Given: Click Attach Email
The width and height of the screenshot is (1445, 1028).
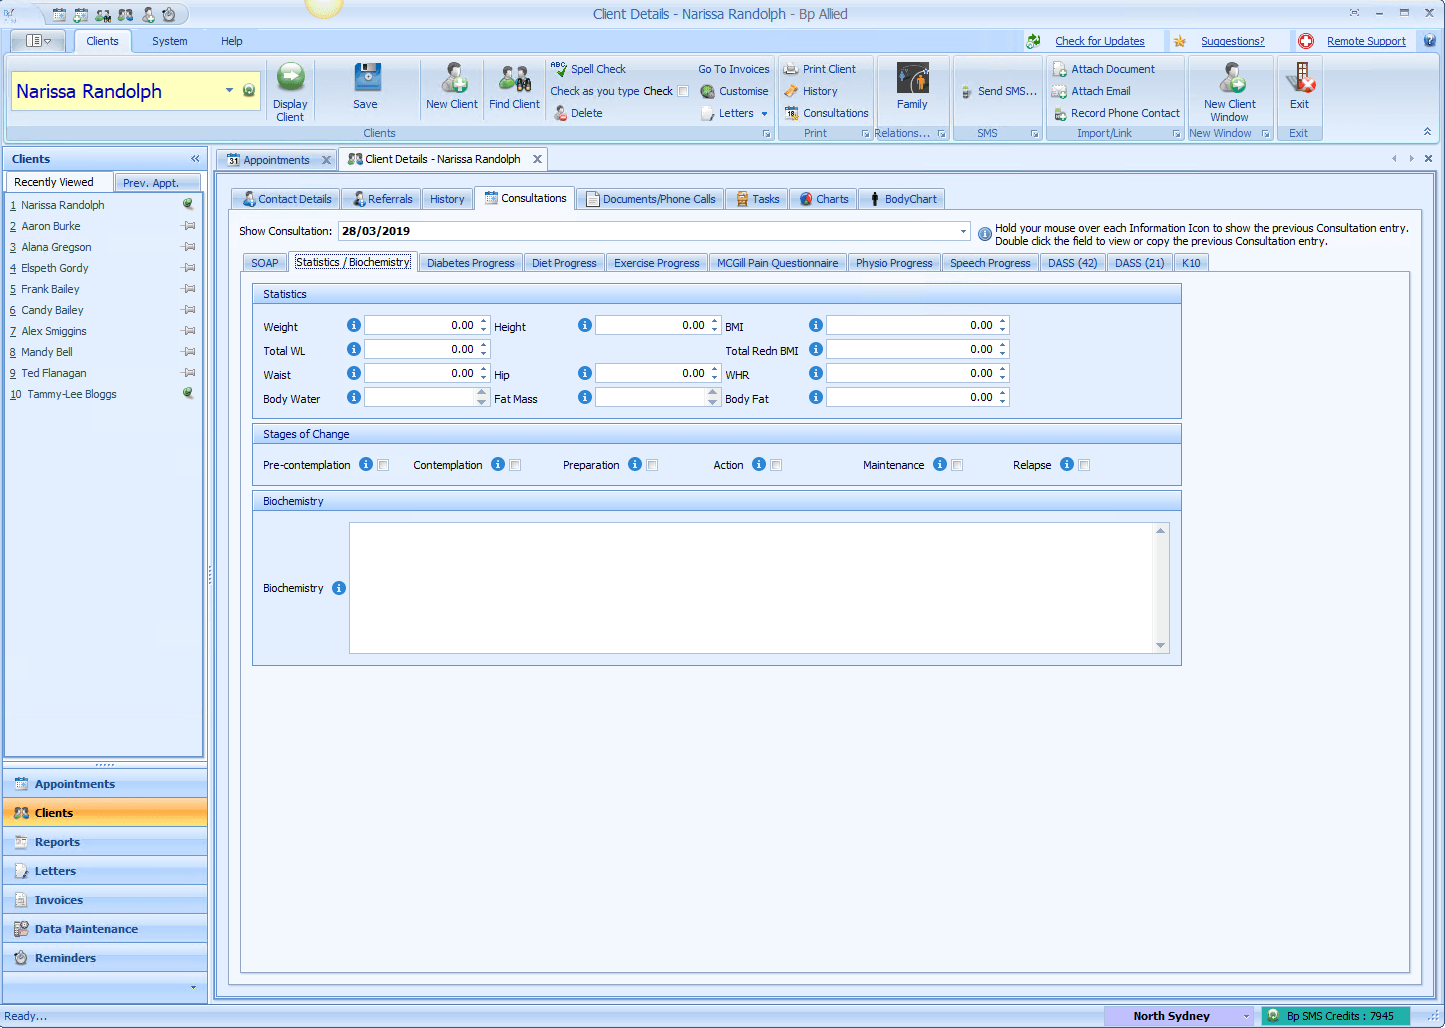Looking at the screenshot, I should click(x=1092, y=91).
